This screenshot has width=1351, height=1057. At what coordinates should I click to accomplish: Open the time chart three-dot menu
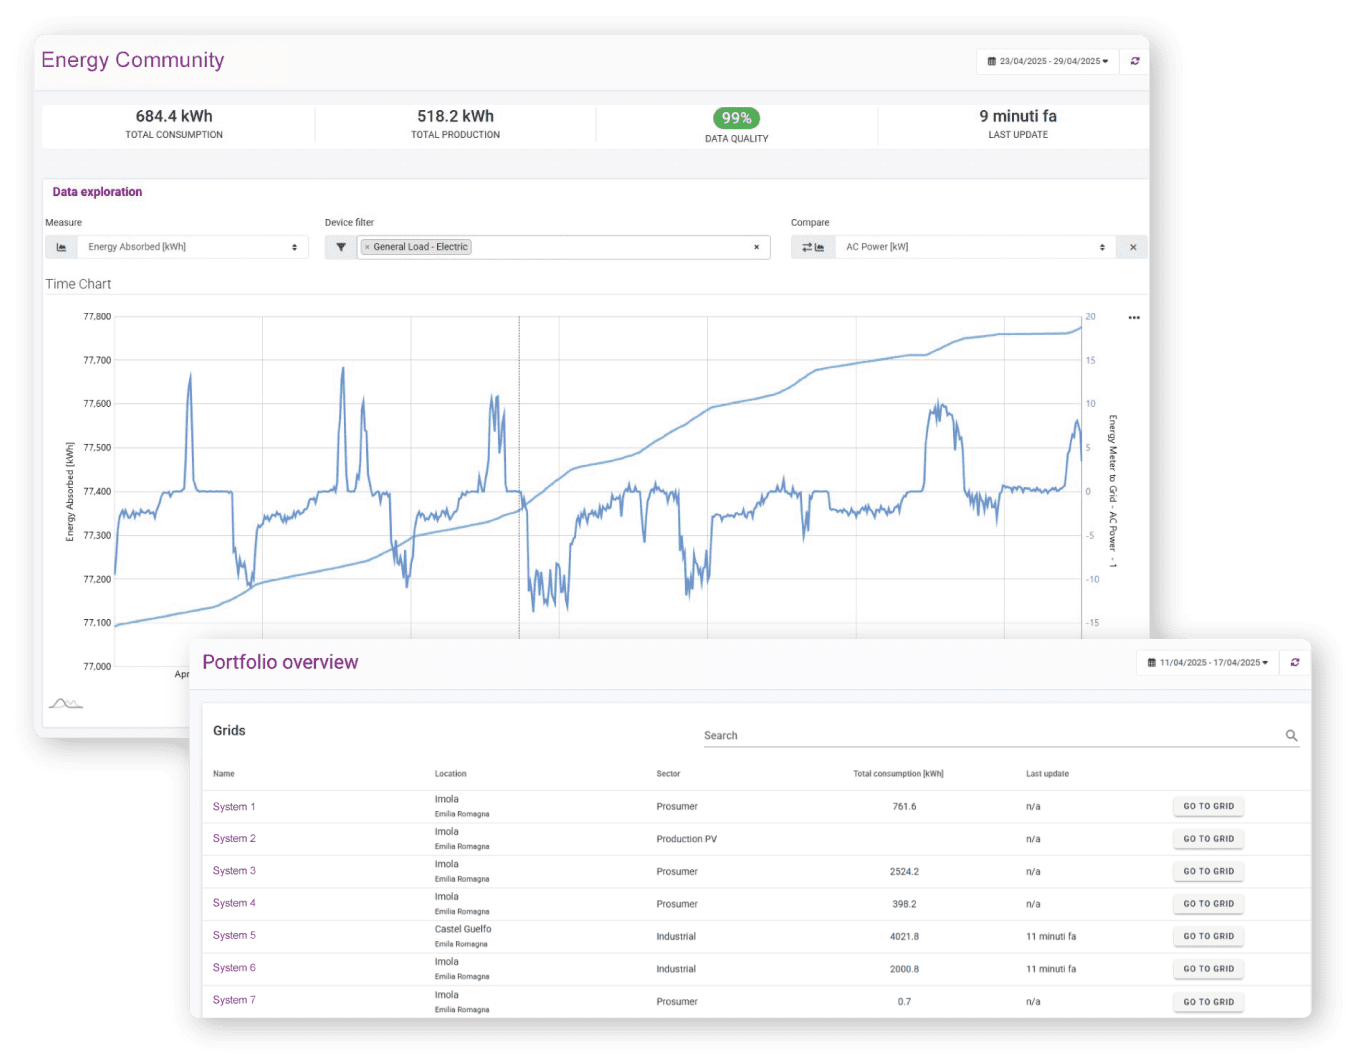pyautogui.click(x=1134, y=318)
